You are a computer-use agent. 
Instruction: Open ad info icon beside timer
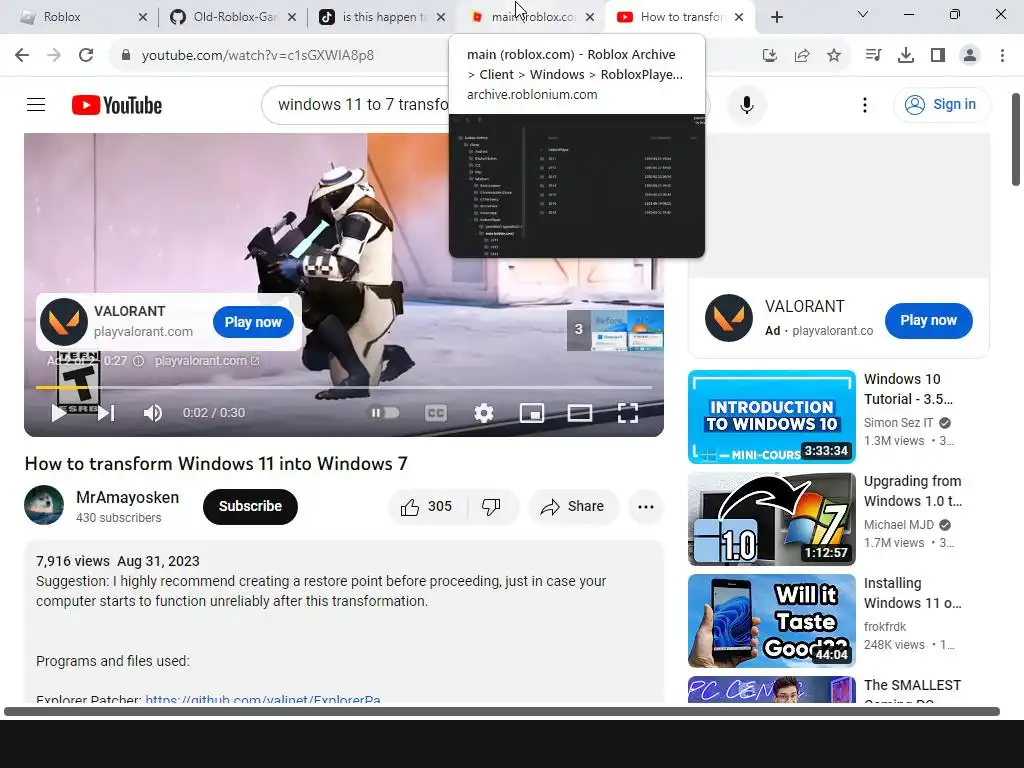click(x=138, y=360)
